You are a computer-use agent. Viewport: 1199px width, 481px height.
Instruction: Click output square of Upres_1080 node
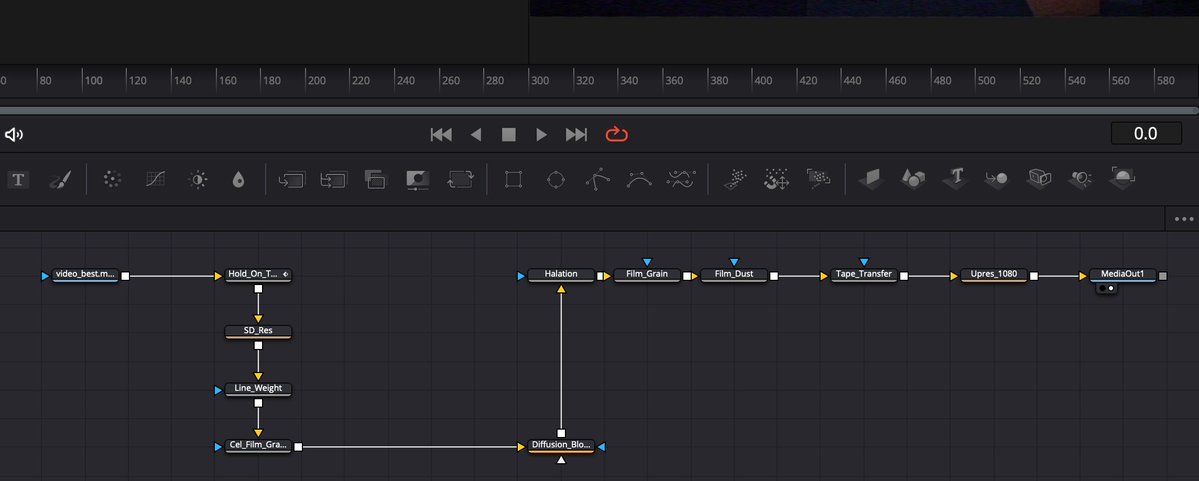1034,276
